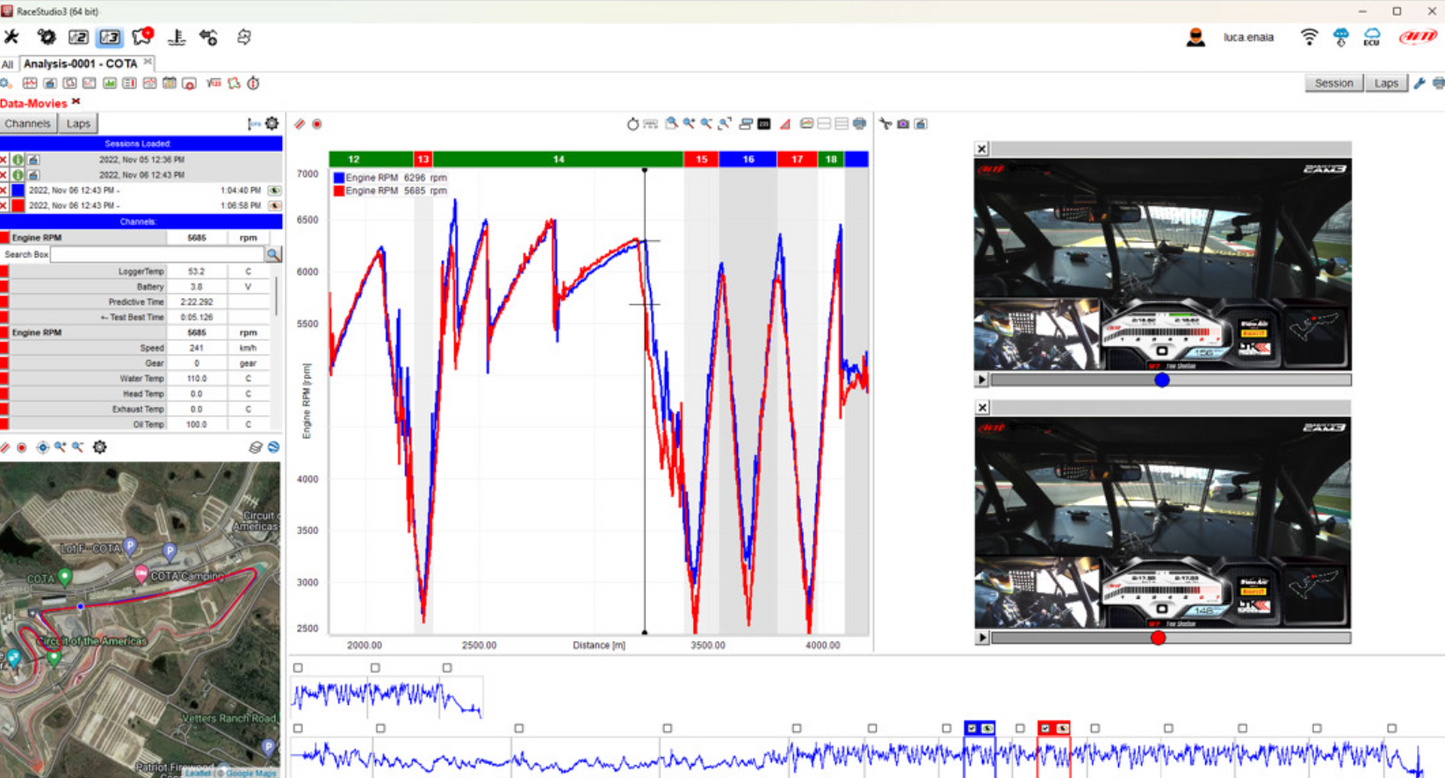The width and height of the screenshot is (1445, 778).
Task: Click the printer icon in the chart toolbar
Action: (x=859, y=124)
